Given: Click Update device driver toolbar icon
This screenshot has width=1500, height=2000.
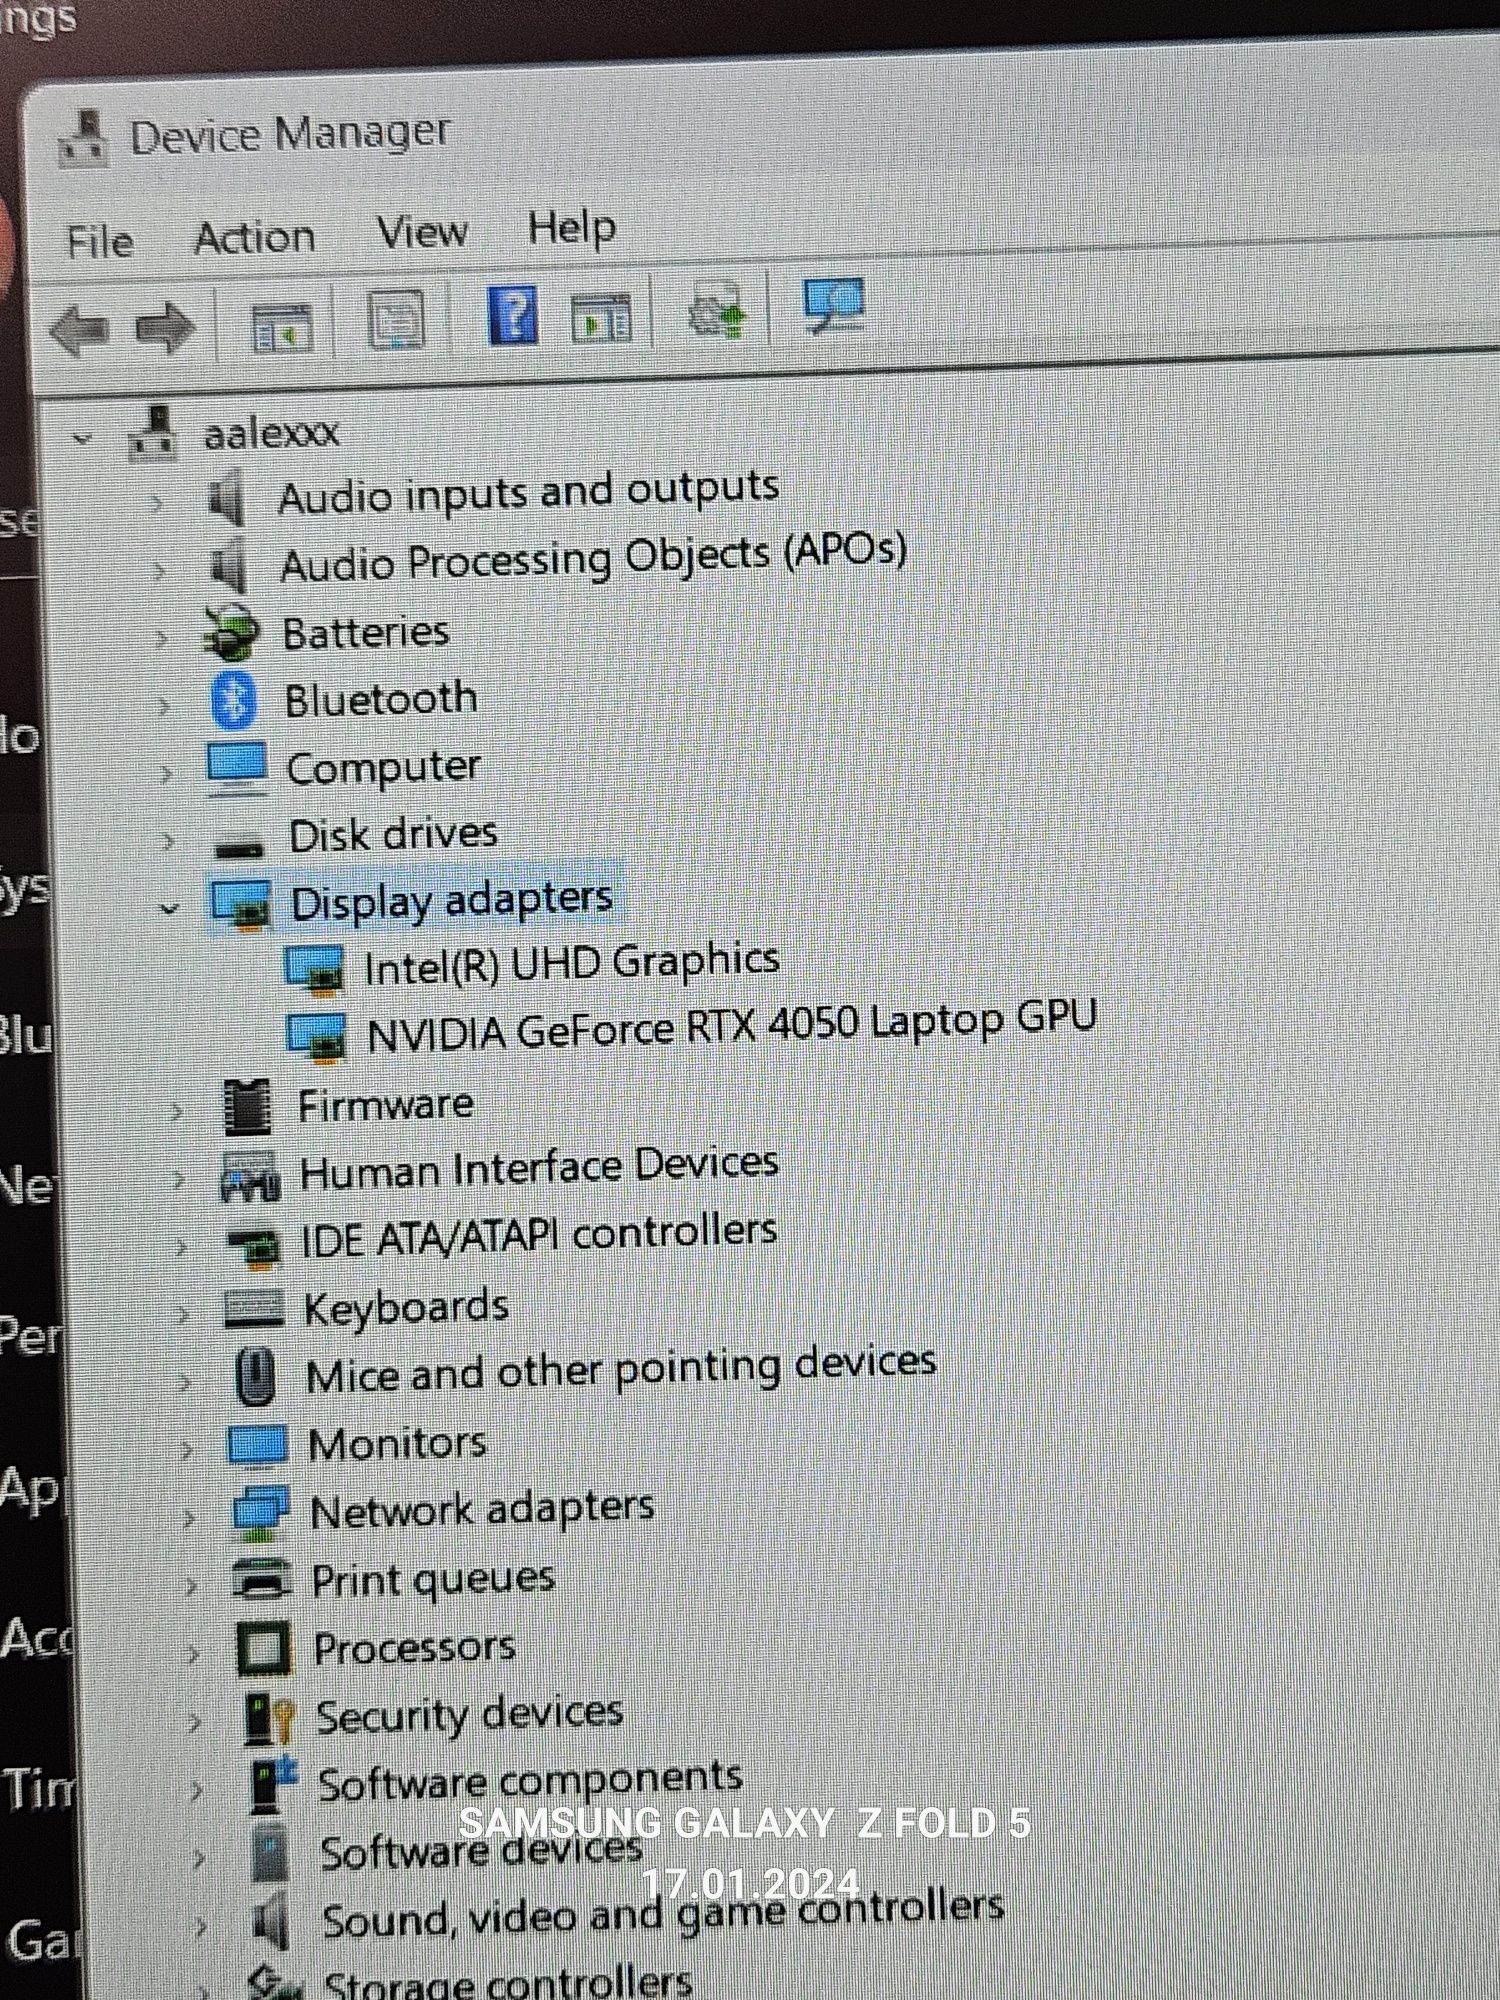Looking at the screenshot, I should (x=716, y=310).
